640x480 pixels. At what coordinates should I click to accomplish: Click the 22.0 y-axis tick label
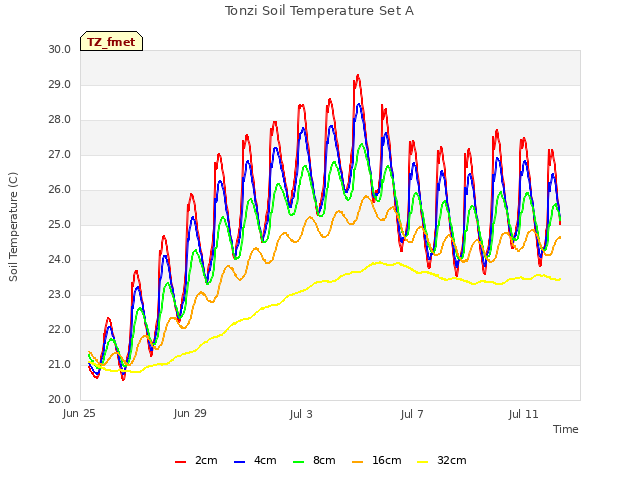(60, 330)
